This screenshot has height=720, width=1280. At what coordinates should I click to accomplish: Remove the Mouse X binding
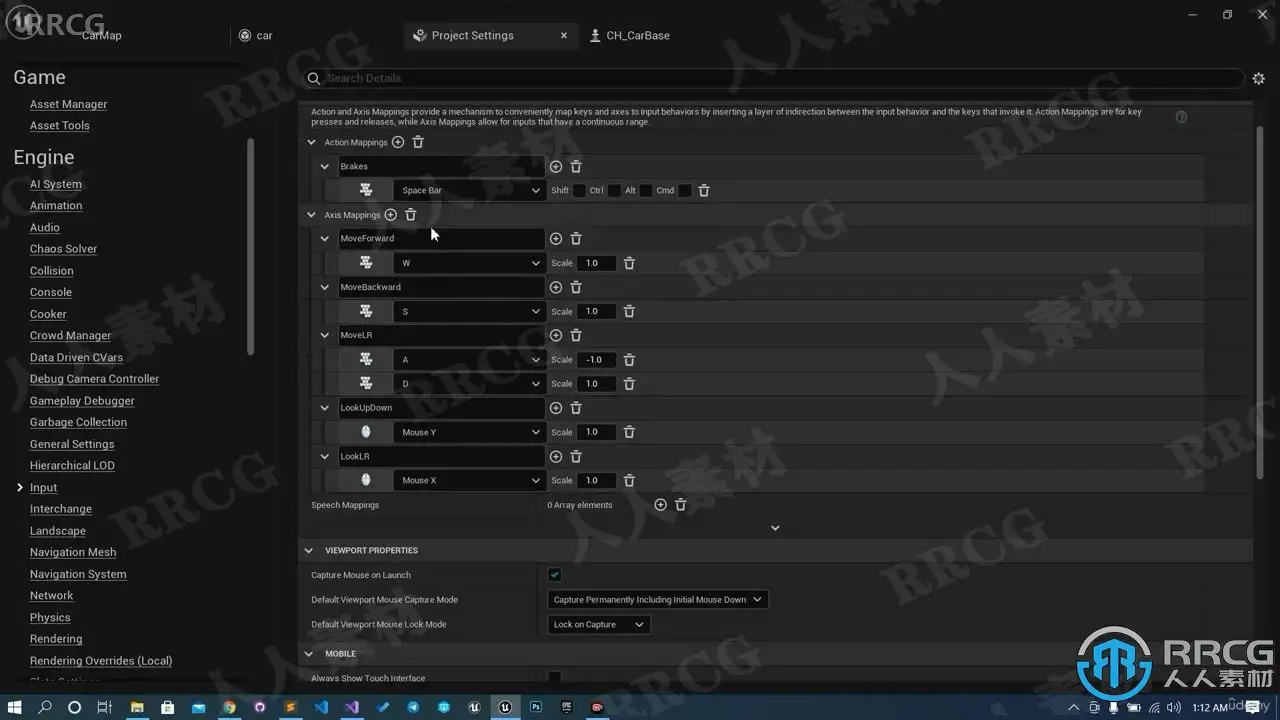(629, 480)
